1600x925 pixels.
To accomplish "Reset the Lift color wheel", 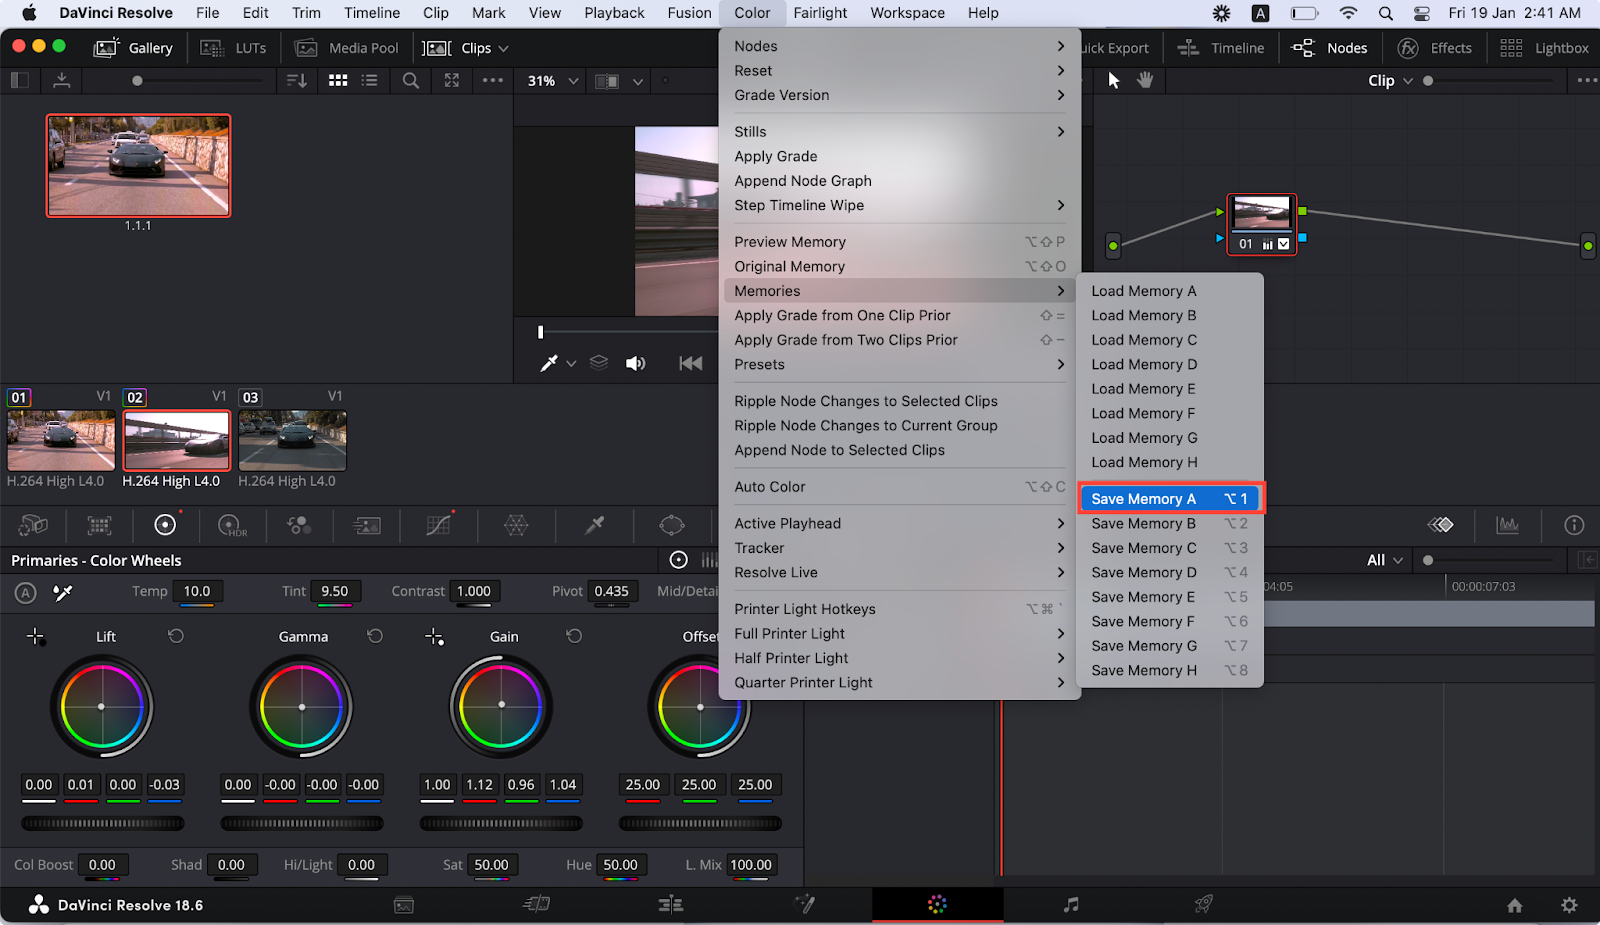I will click(x=176, y=636).
